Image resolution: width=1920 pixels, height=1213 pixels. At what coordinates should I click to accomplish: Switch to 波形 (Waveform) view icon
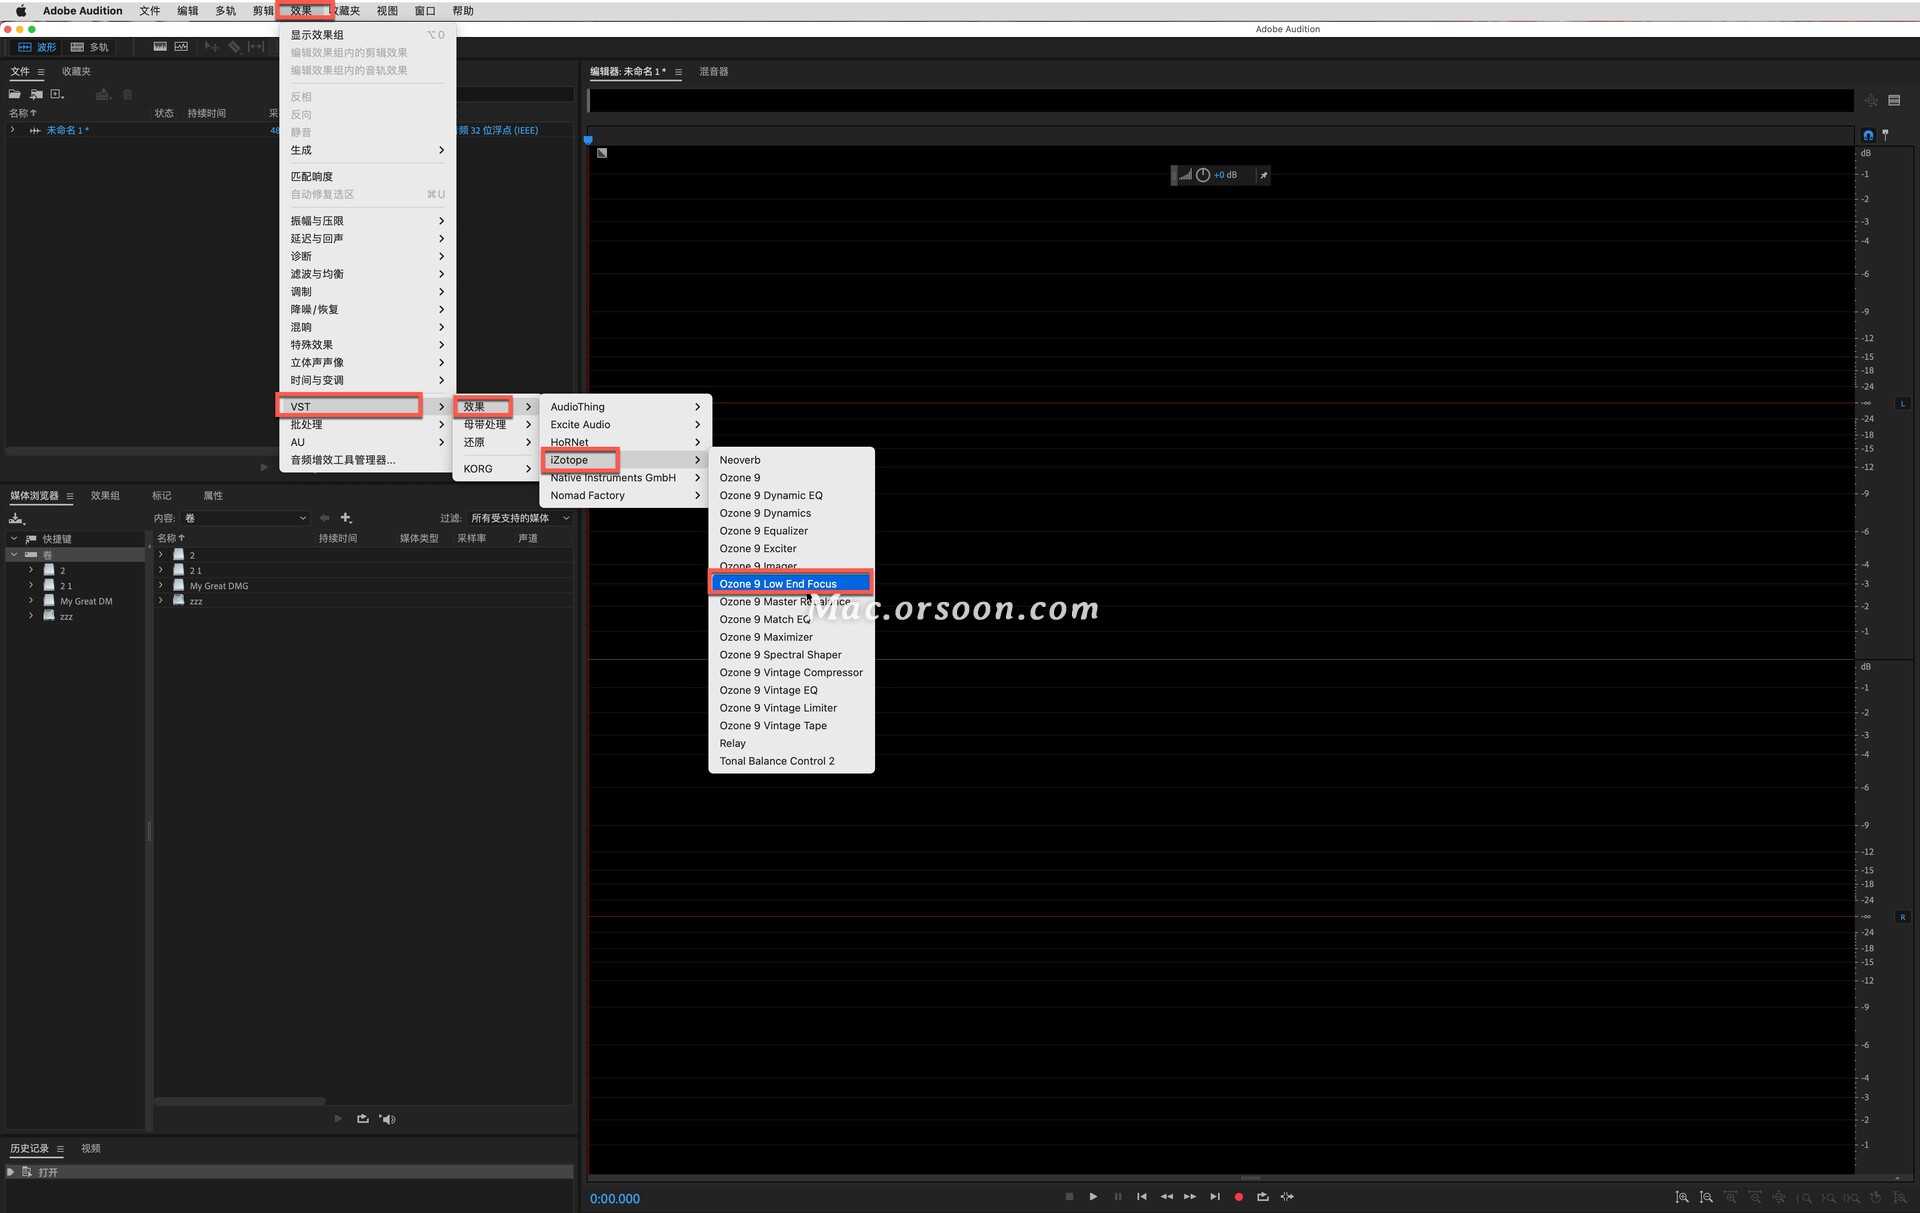(37, 46)
